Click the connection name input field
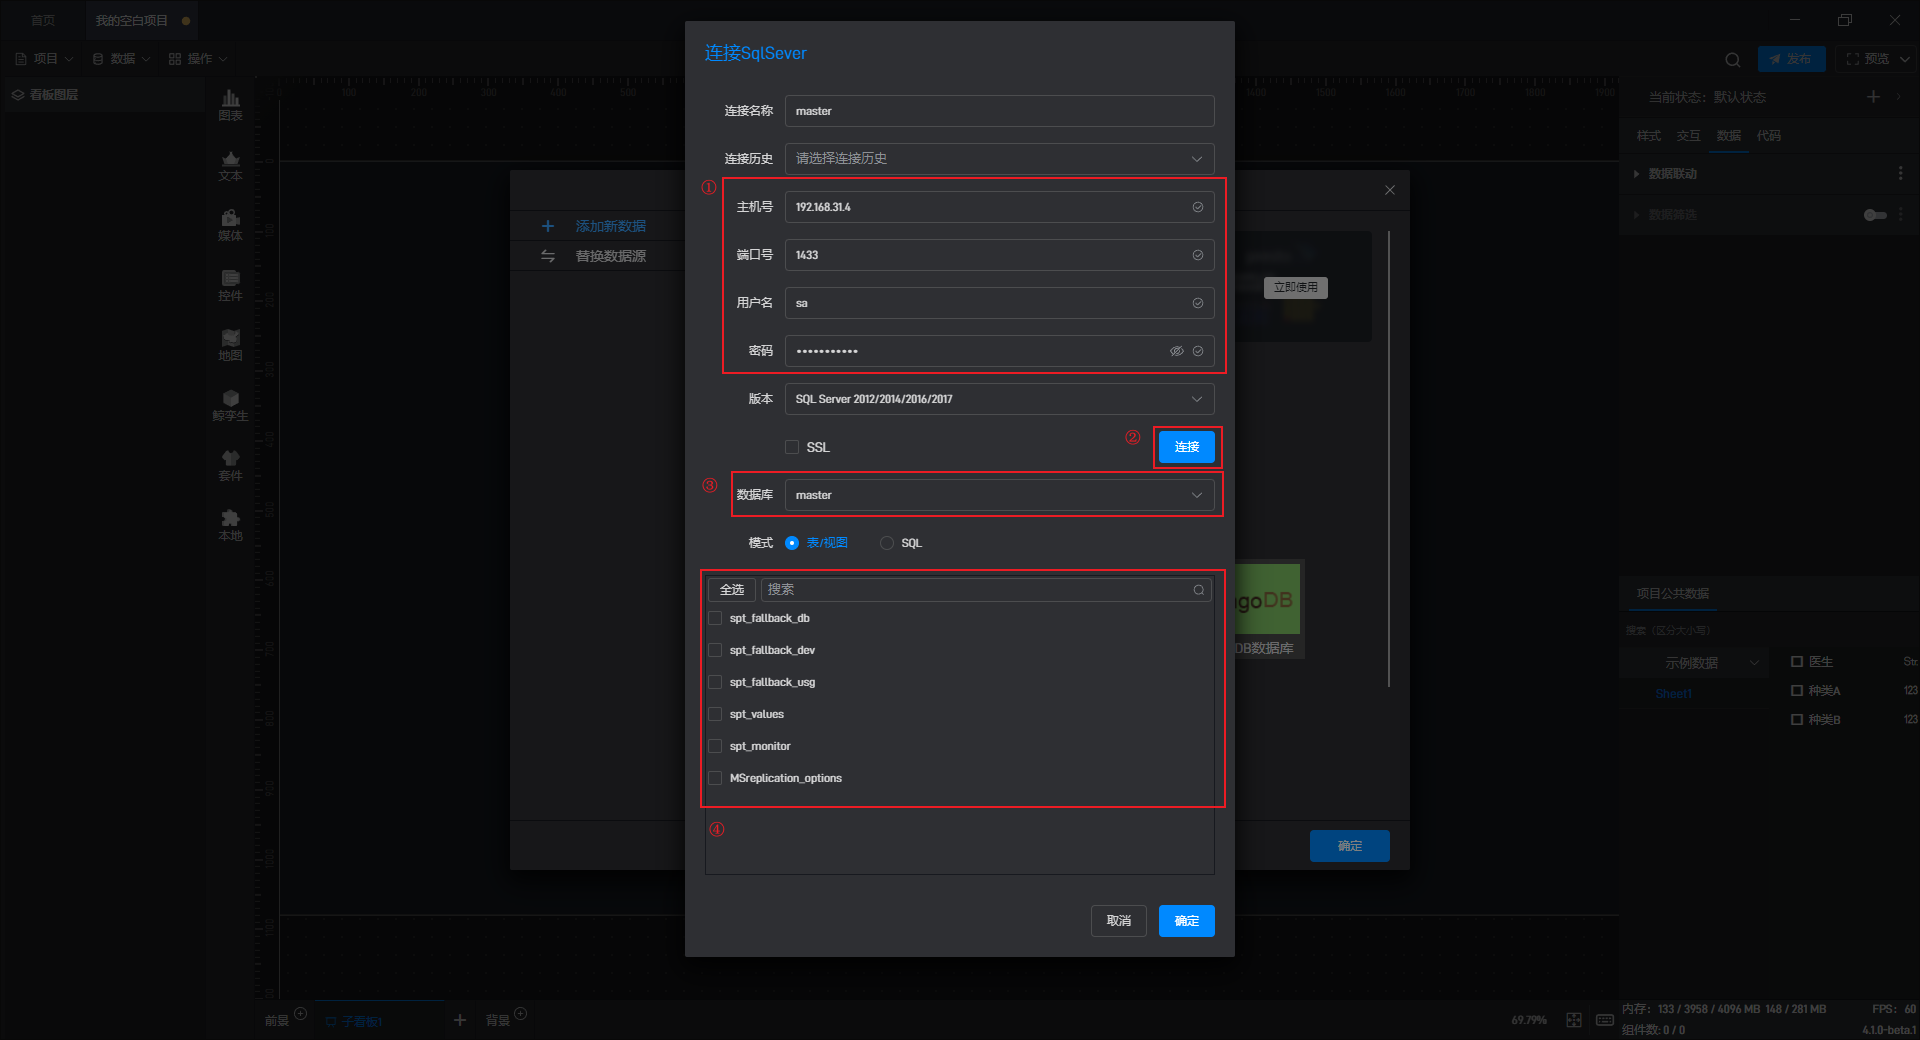This screenshot has width=1920, height=1040. coord(999,111)
